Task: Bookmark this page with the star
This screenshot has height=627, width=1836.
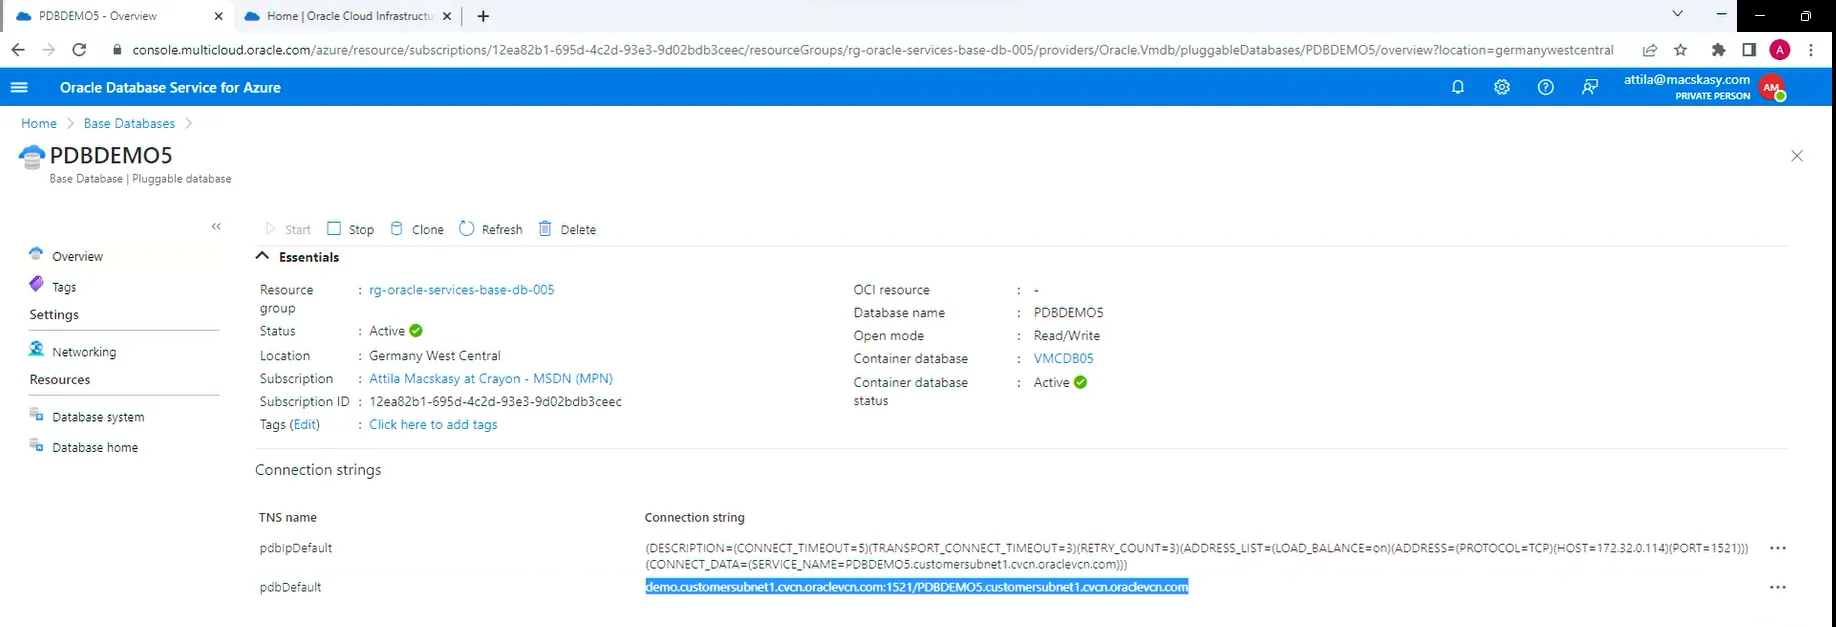Action: click(x=1681, y=49)
